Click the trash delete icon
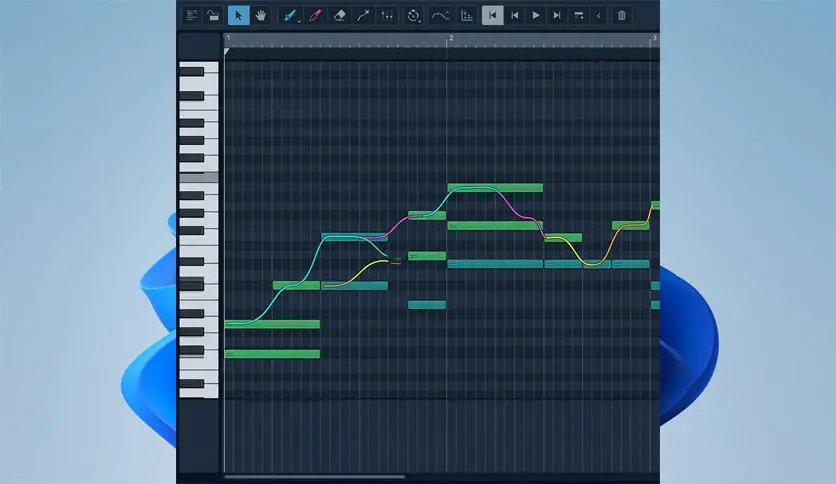The width and height of the screenshot is (836, 484). 622,15
